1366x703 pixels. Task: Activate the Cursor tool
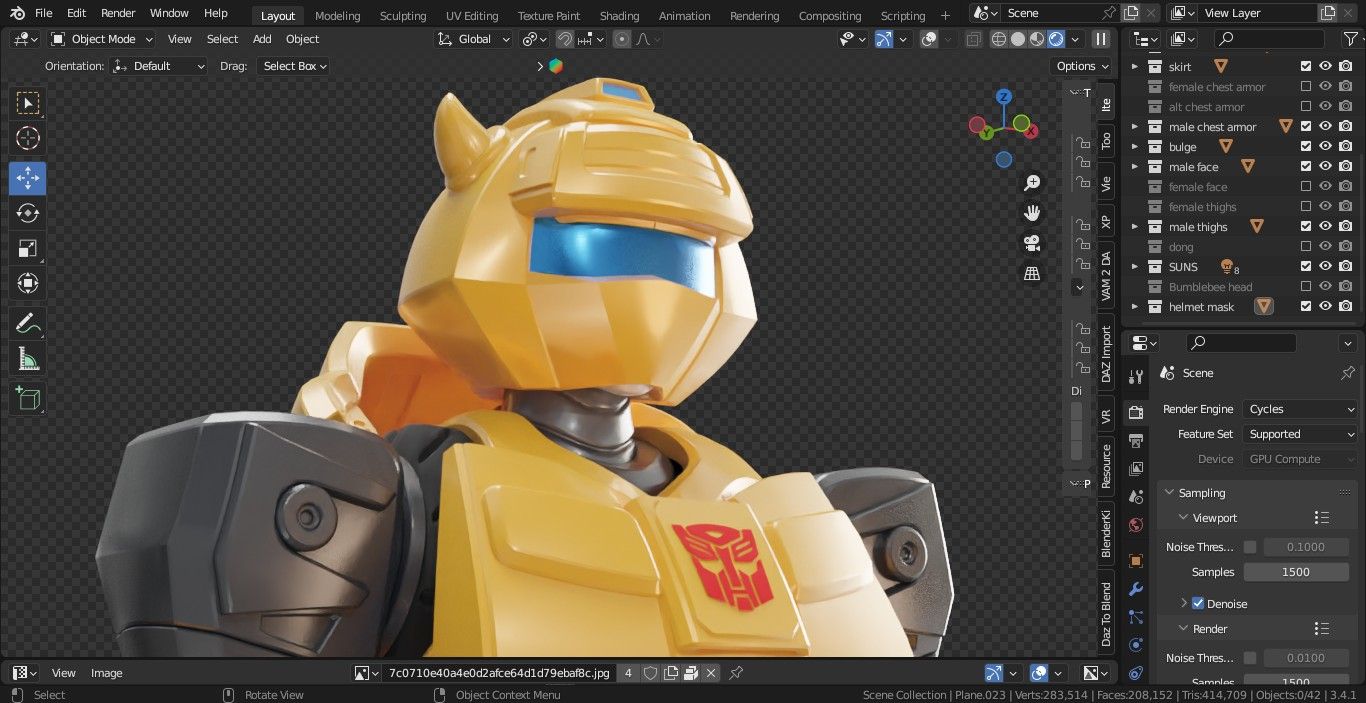click(28, 138)
